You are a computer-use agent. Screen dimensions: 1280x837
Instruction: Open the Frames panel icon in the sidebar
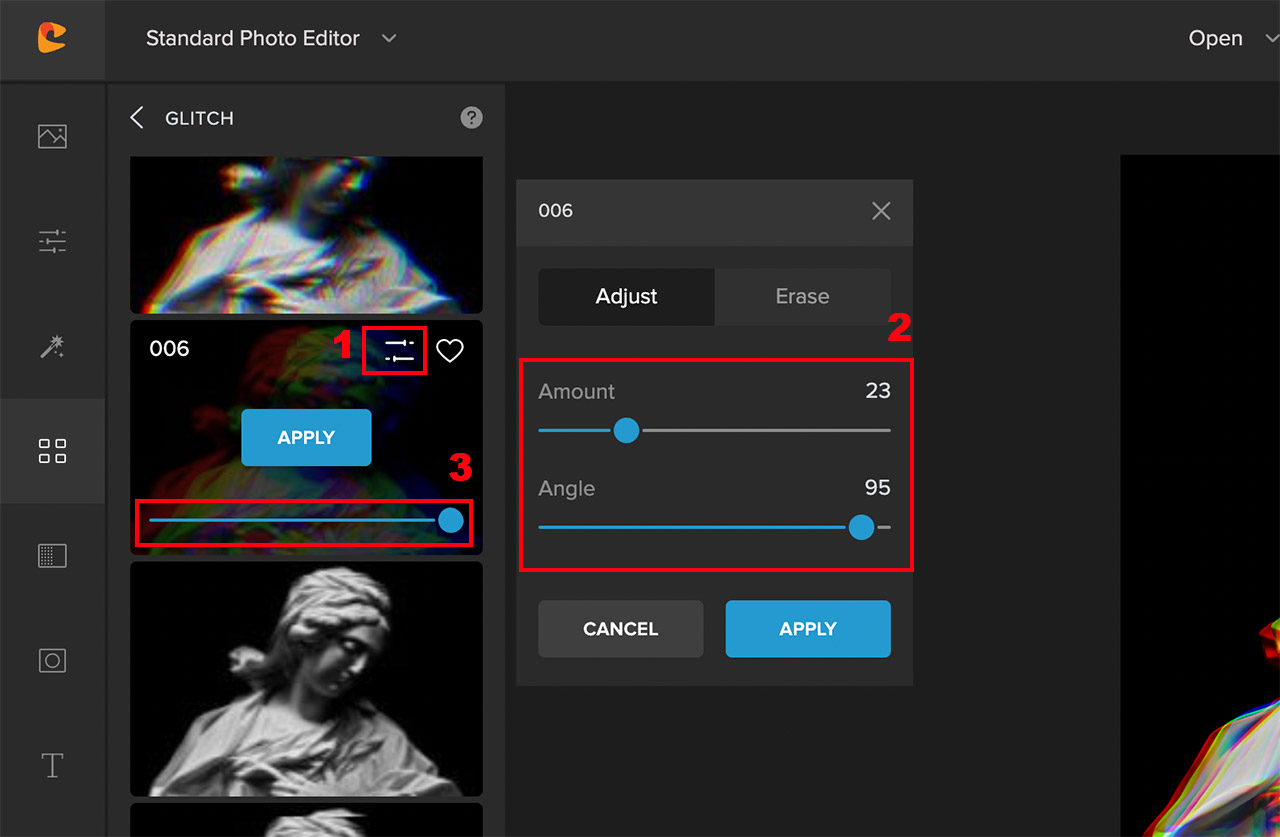pyautogui.click(x=54, y=660)
